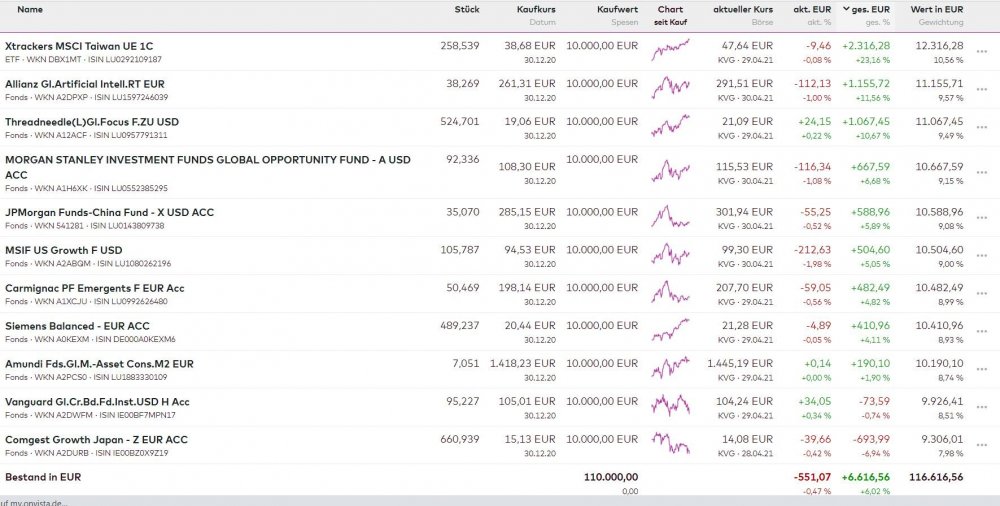The height and width of the screenshot is (506, 1000).
Task: Sort table by Wert in EUR header
Action: 937,10
